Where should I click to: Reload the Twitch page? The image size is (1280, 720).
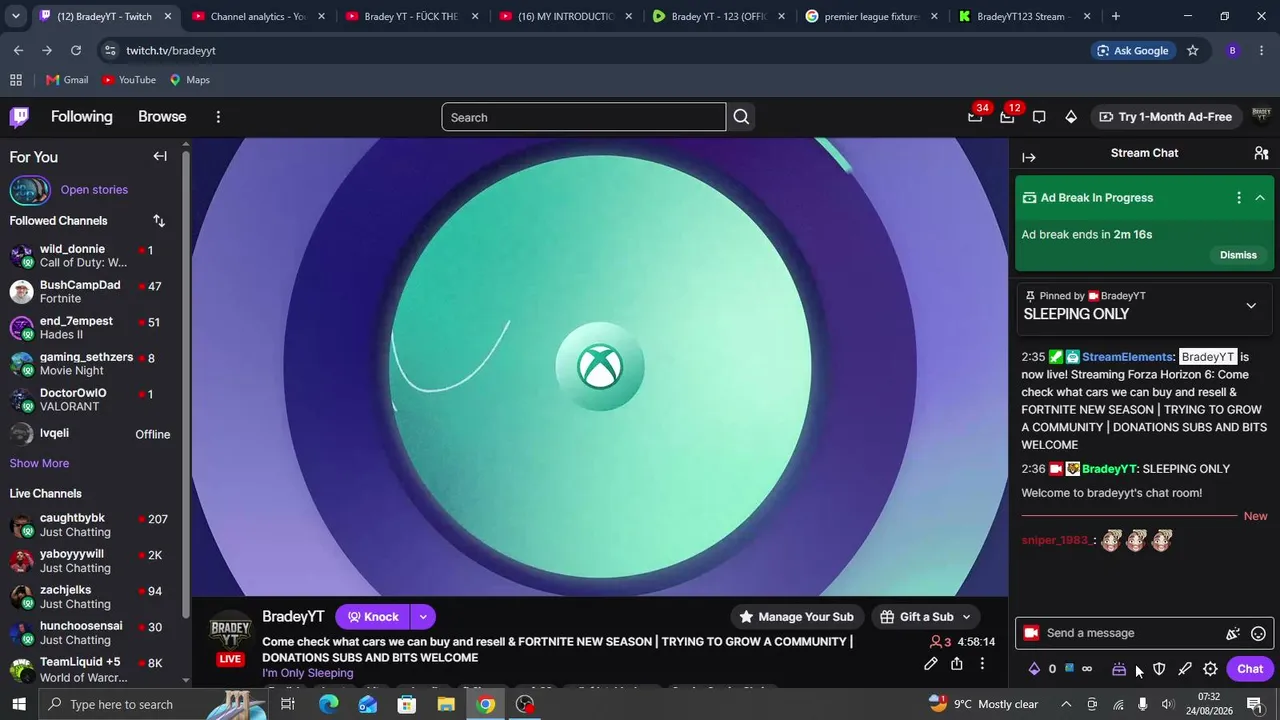coord(76,50)
